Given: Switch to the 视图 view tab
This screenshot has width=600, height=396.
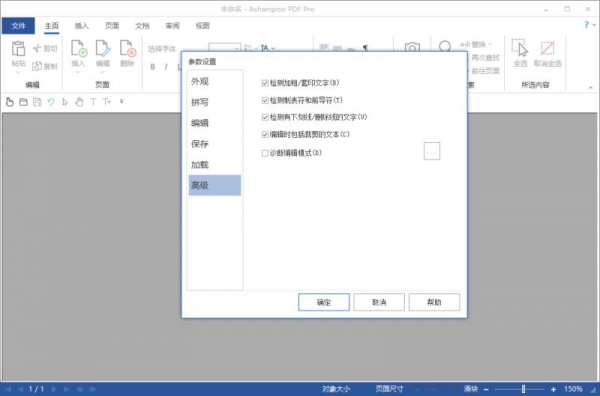Looking at the screenshot, I should [202, 26].
